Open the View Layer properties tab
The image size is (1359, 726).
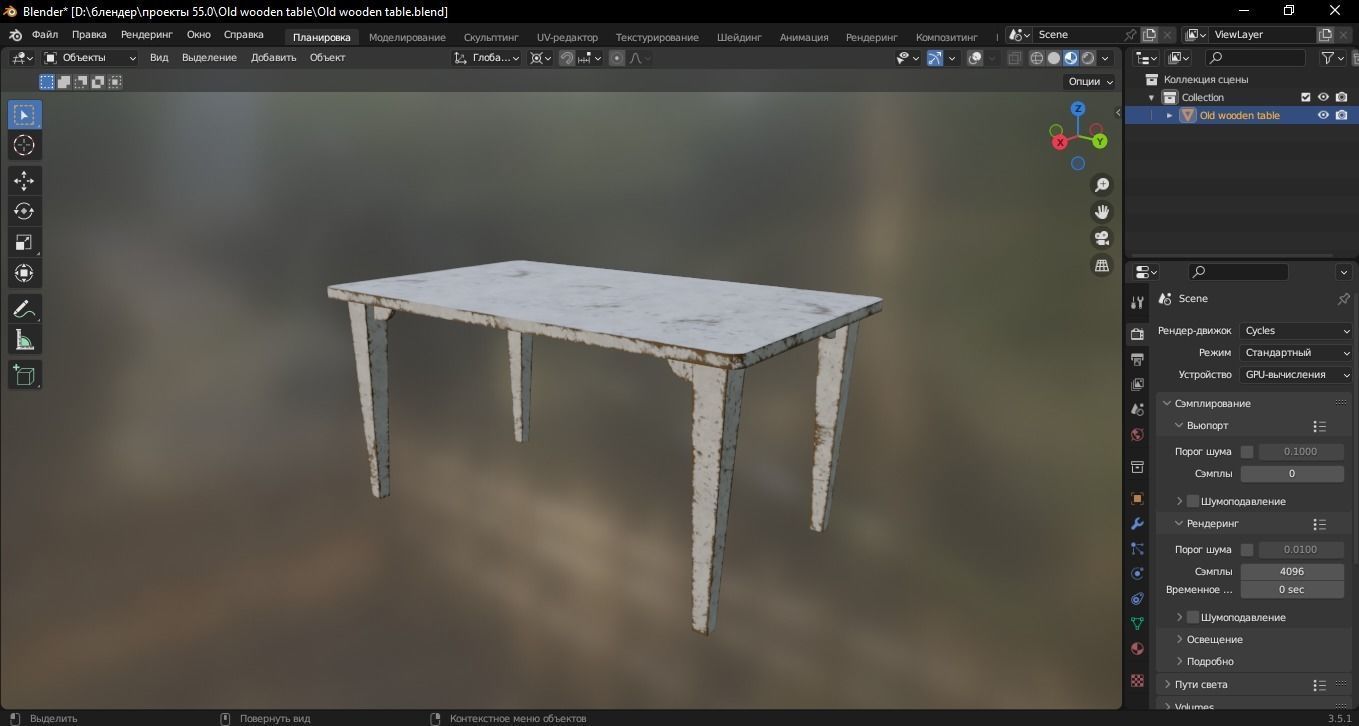(1137, 384)
